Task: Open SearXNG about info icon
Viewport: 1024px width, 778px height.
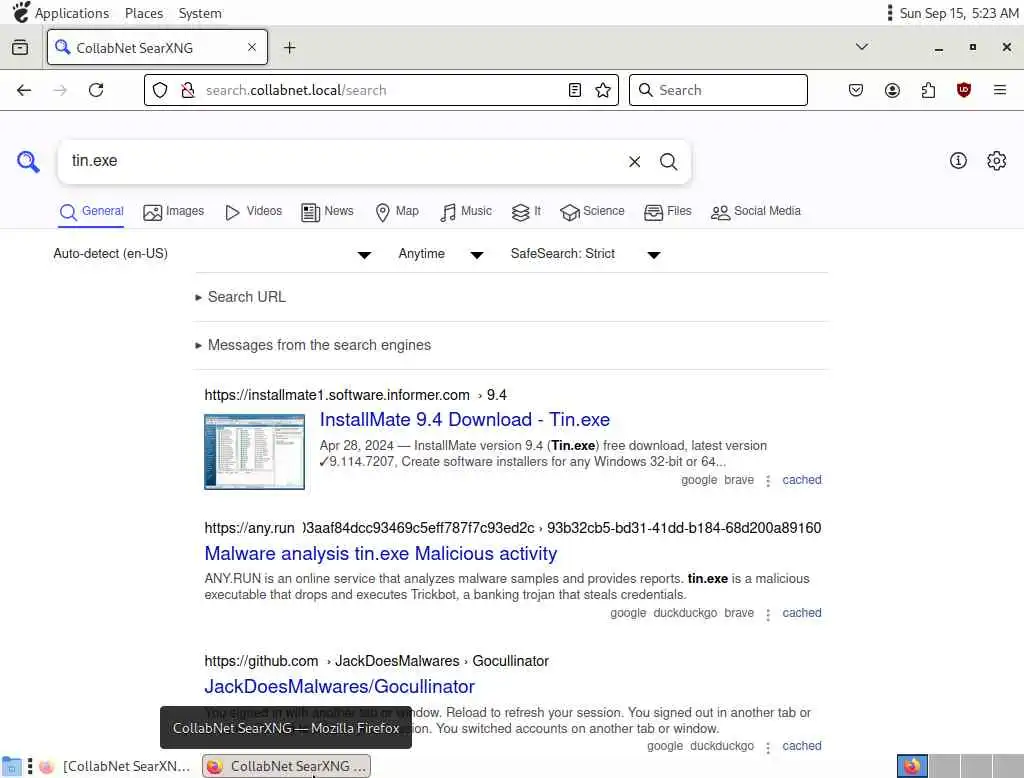Action: (x=958, y=161)
